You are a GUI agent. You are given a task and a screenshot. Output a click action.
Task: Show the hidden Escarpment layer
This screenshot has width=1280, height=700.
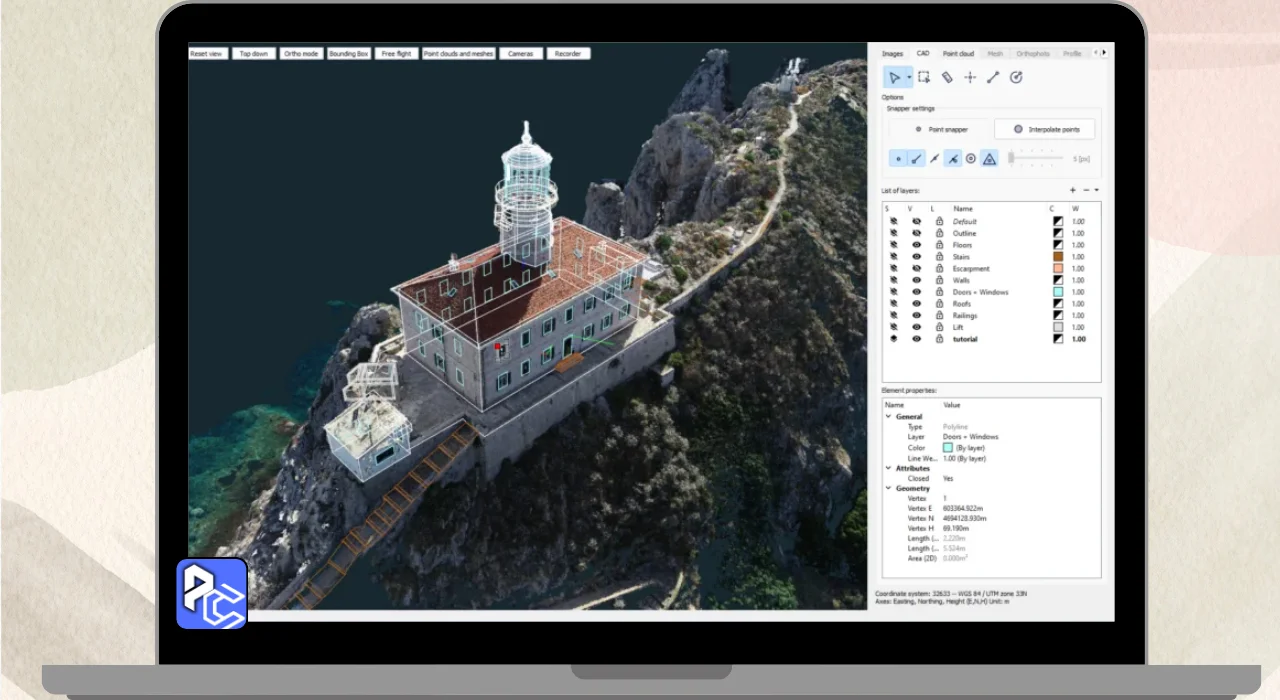(x=916, y=269)
